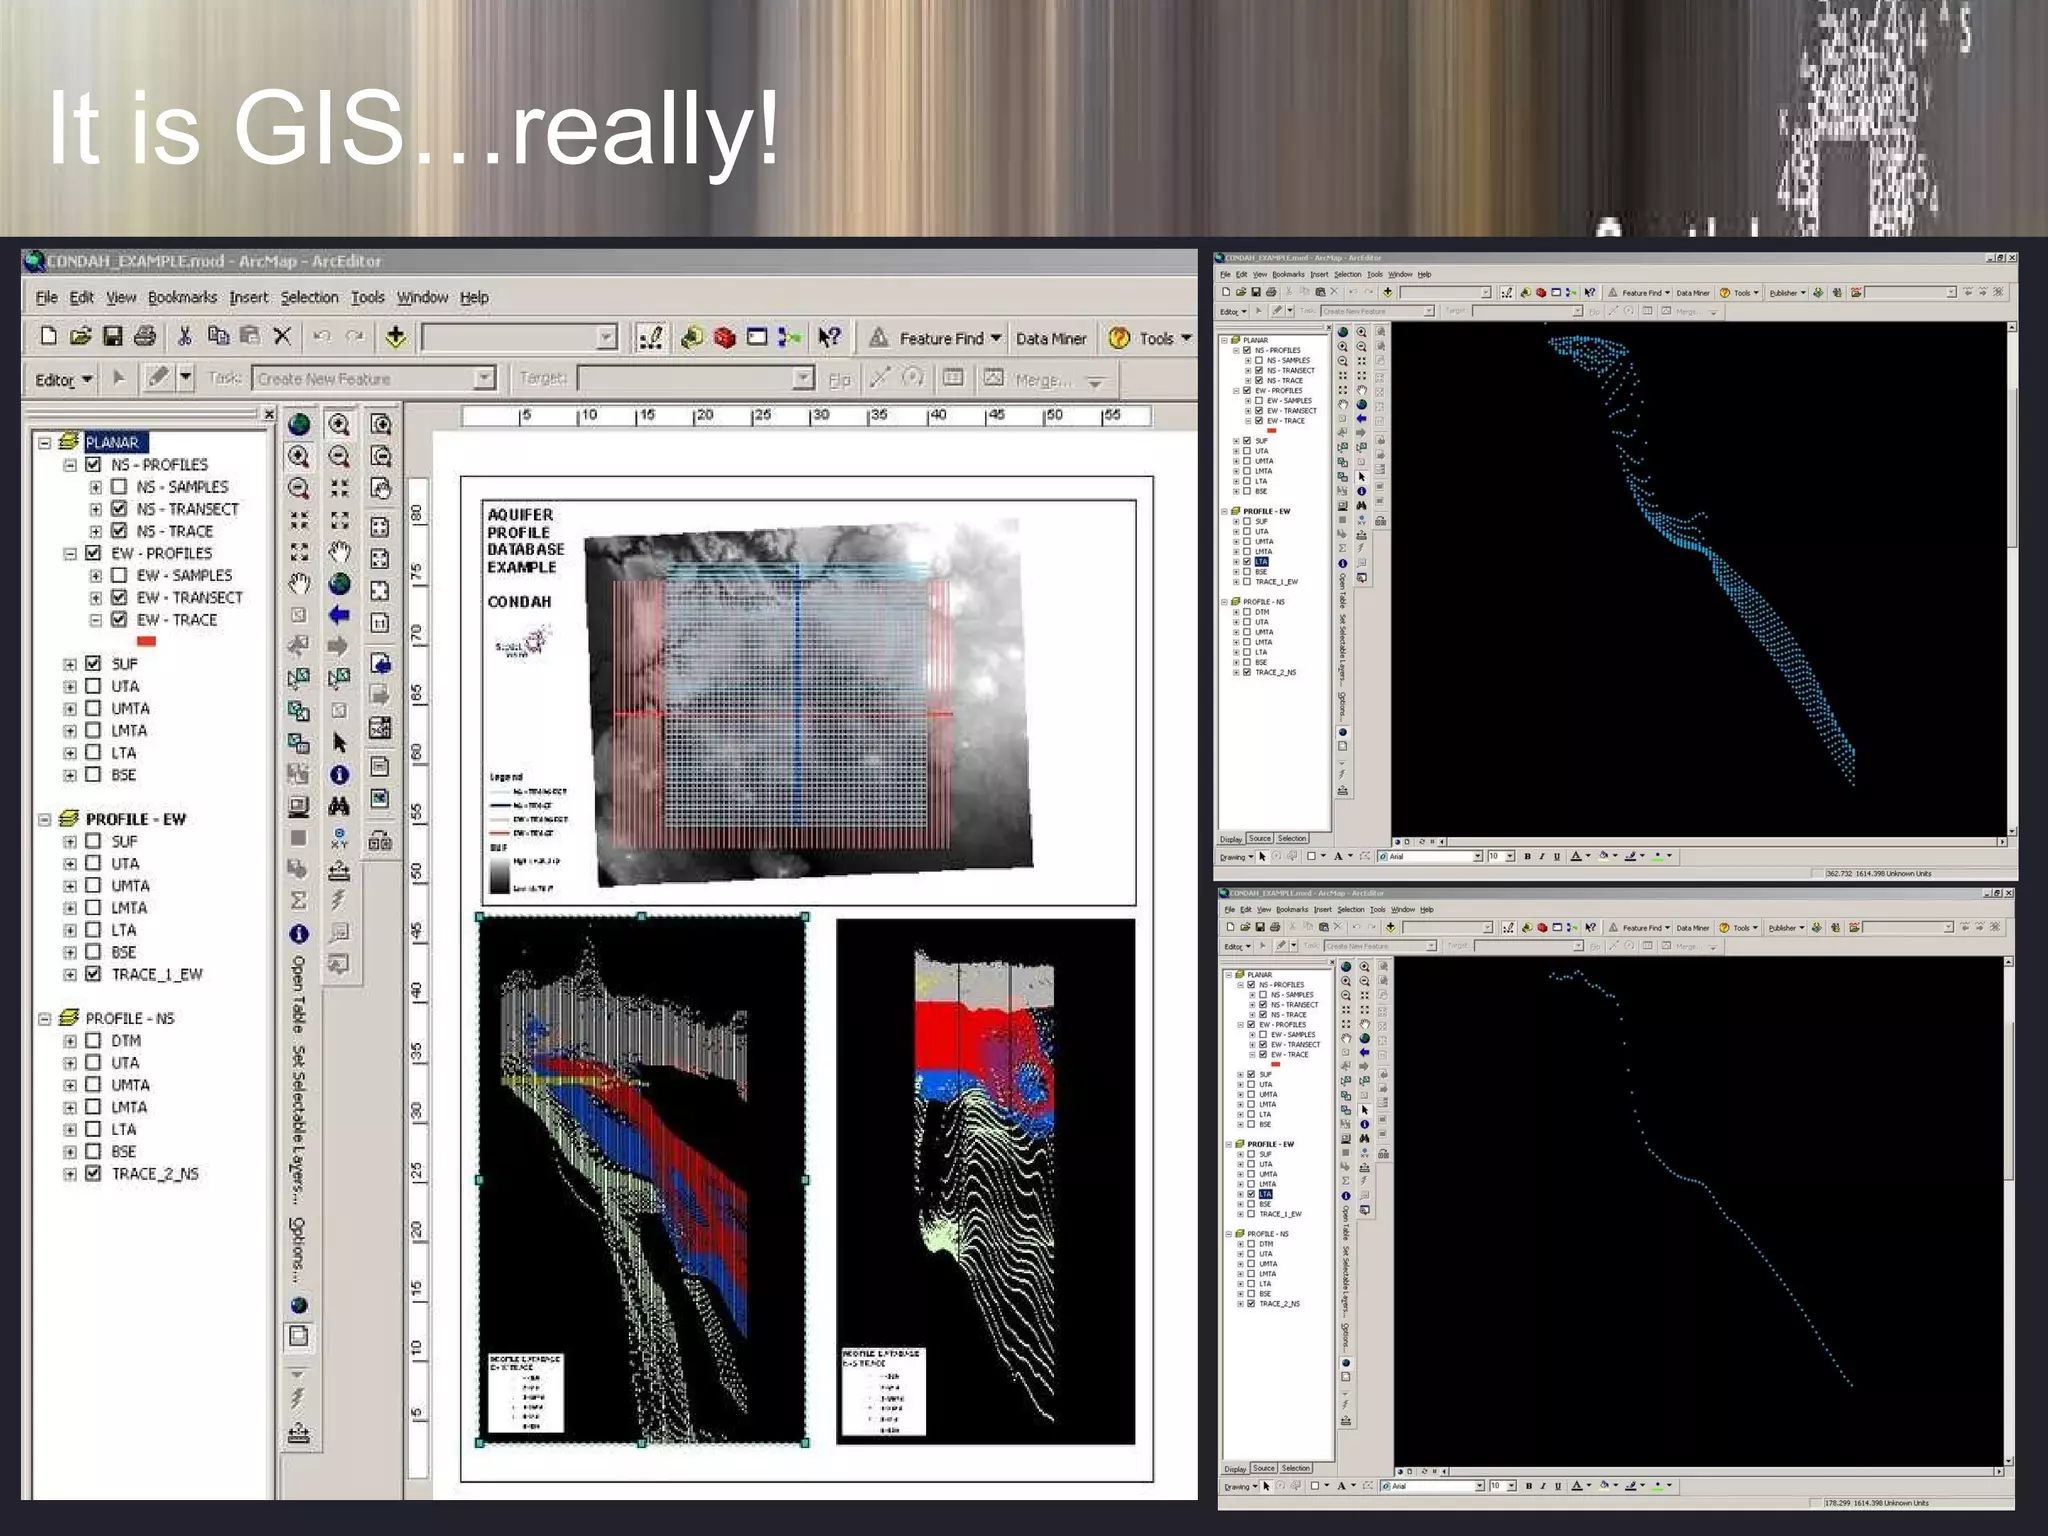The image size is (2048, 1536).
Task: Click the Find binoculars tool
Action: pyautogui.click(x=339, y=806)
